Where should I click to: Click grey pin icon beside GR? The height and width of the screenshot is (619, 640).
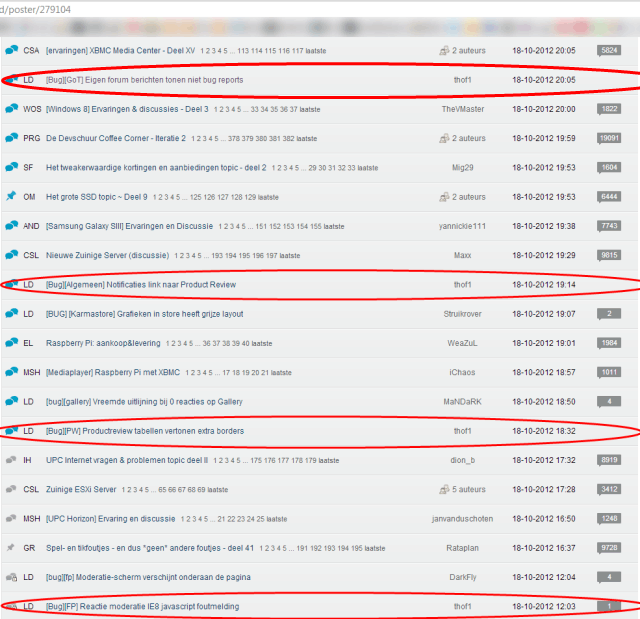[x=11, y=547]
